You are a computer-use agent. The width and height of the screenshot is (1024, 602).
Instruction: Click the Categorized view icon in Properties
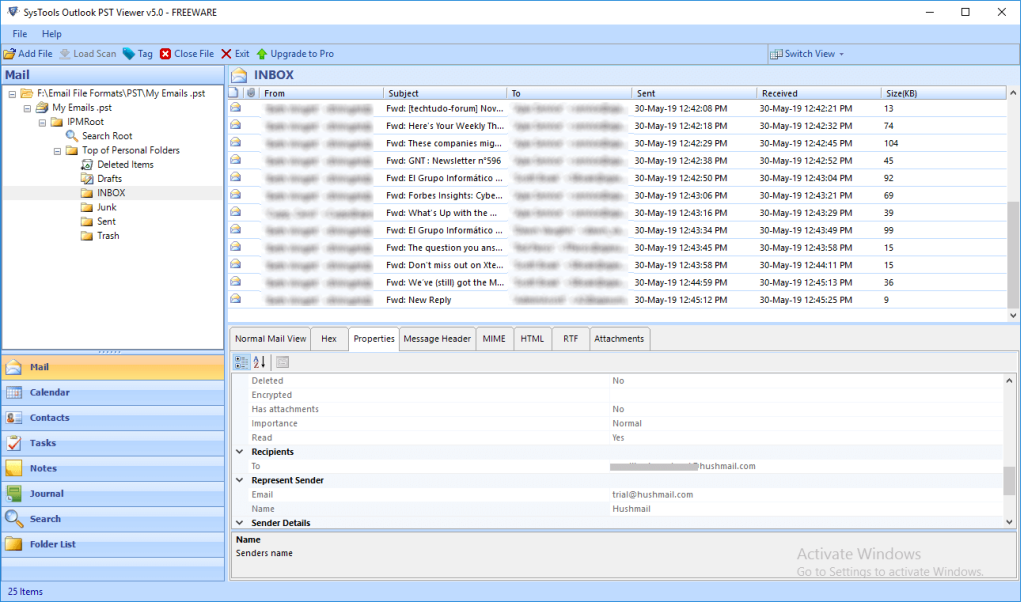(x=242, y=362)
